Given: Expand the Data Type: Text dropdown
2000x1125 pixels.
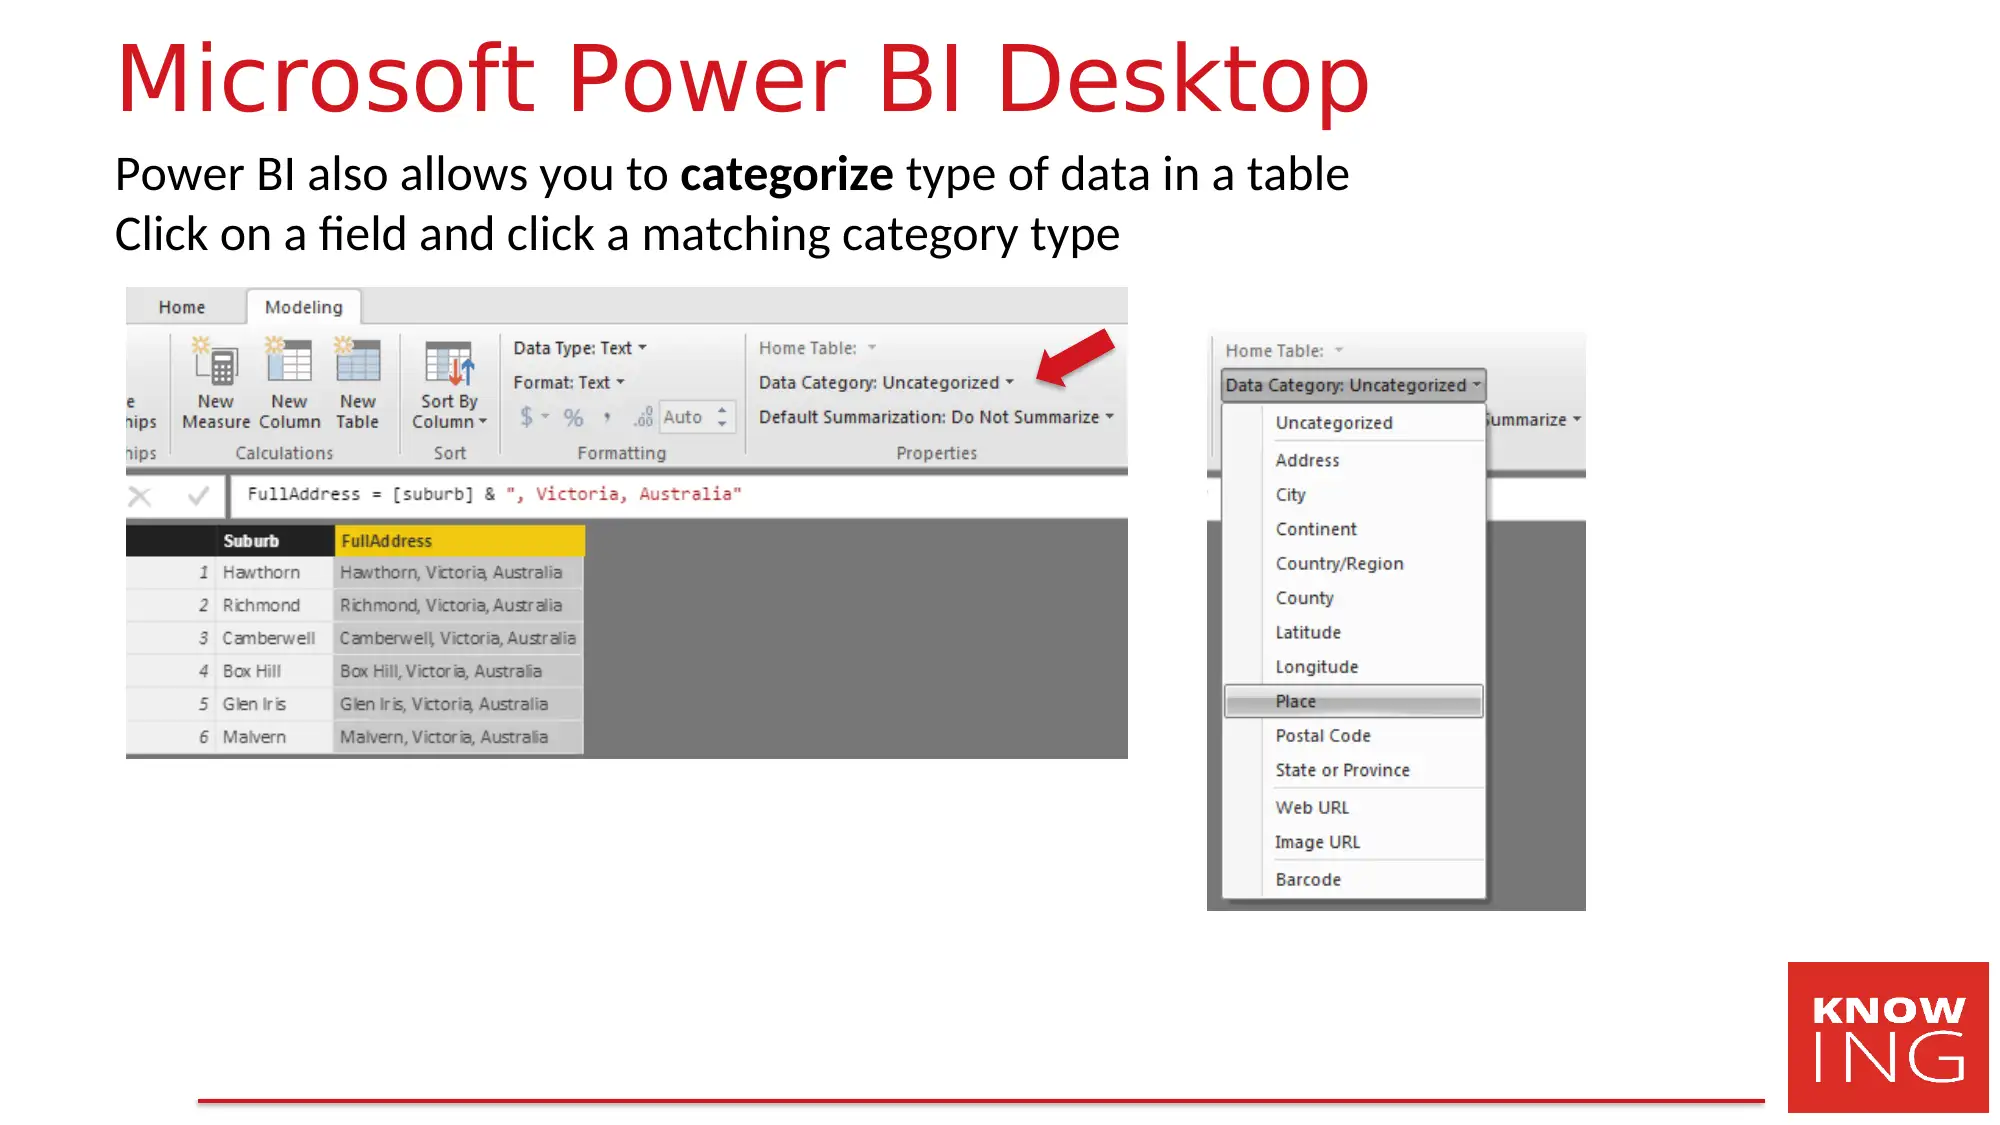Looking at the screenshot, I should [x=580, y=348].
